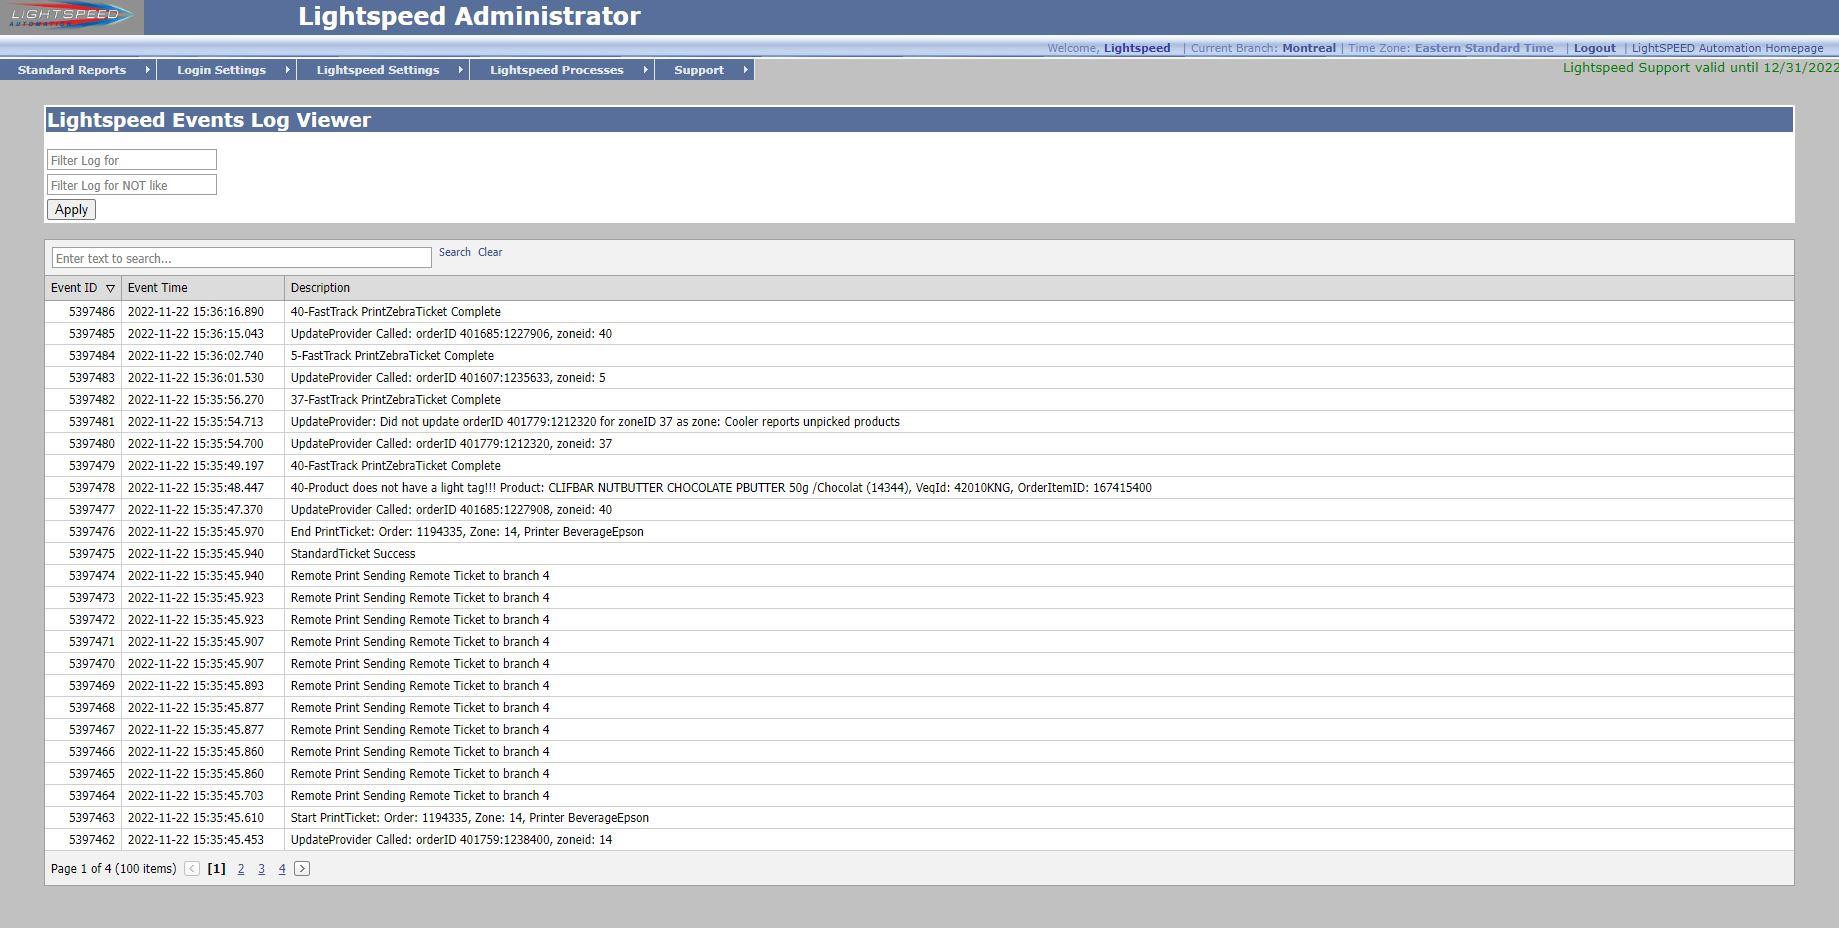This screenshot has width=1839, height=928.
Task: Click event time 2022-11-22 15:36:15.043
Action: pos(196,334)
